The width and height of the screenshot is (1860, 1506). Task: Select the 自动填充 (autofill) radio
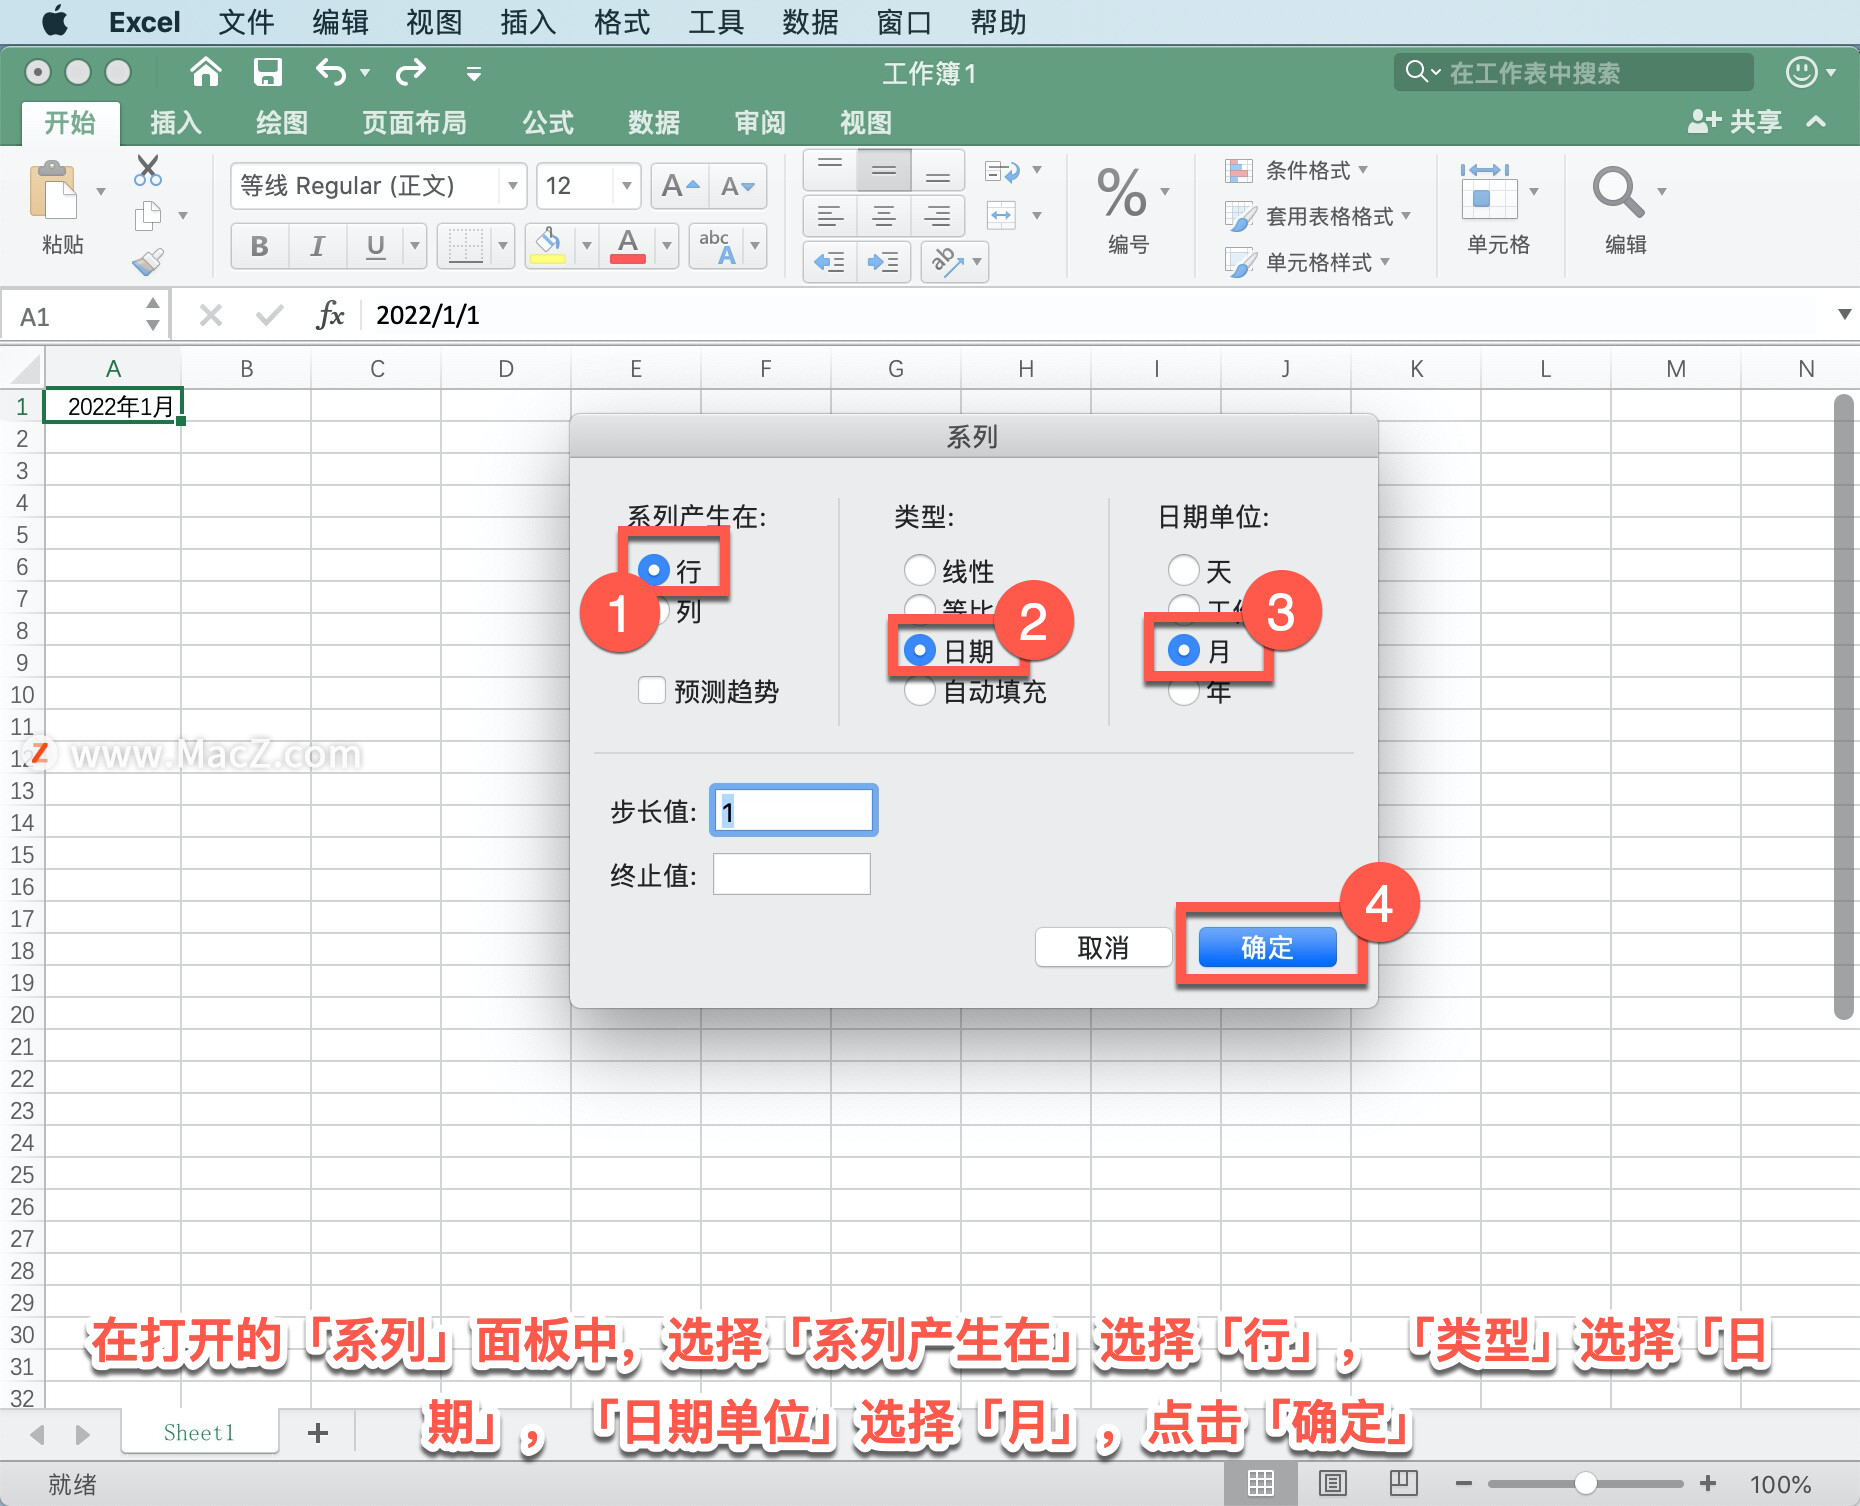919,691
